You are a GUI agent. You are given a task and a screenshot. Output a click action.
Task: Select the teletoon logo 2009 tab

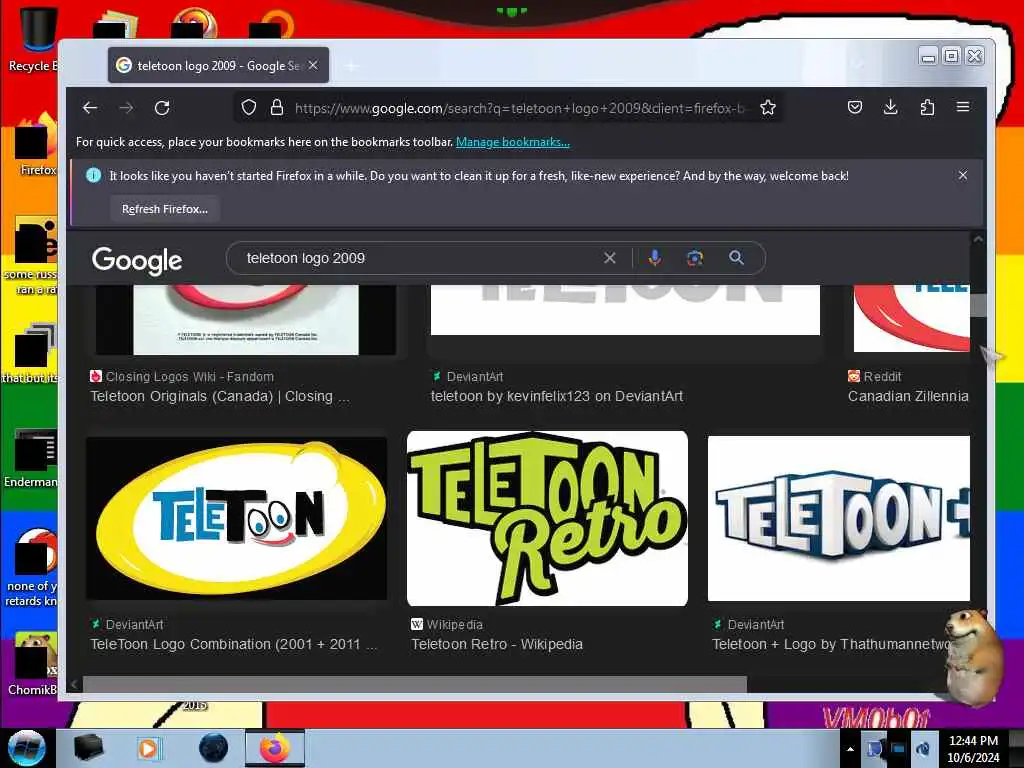tap(218, 65)
